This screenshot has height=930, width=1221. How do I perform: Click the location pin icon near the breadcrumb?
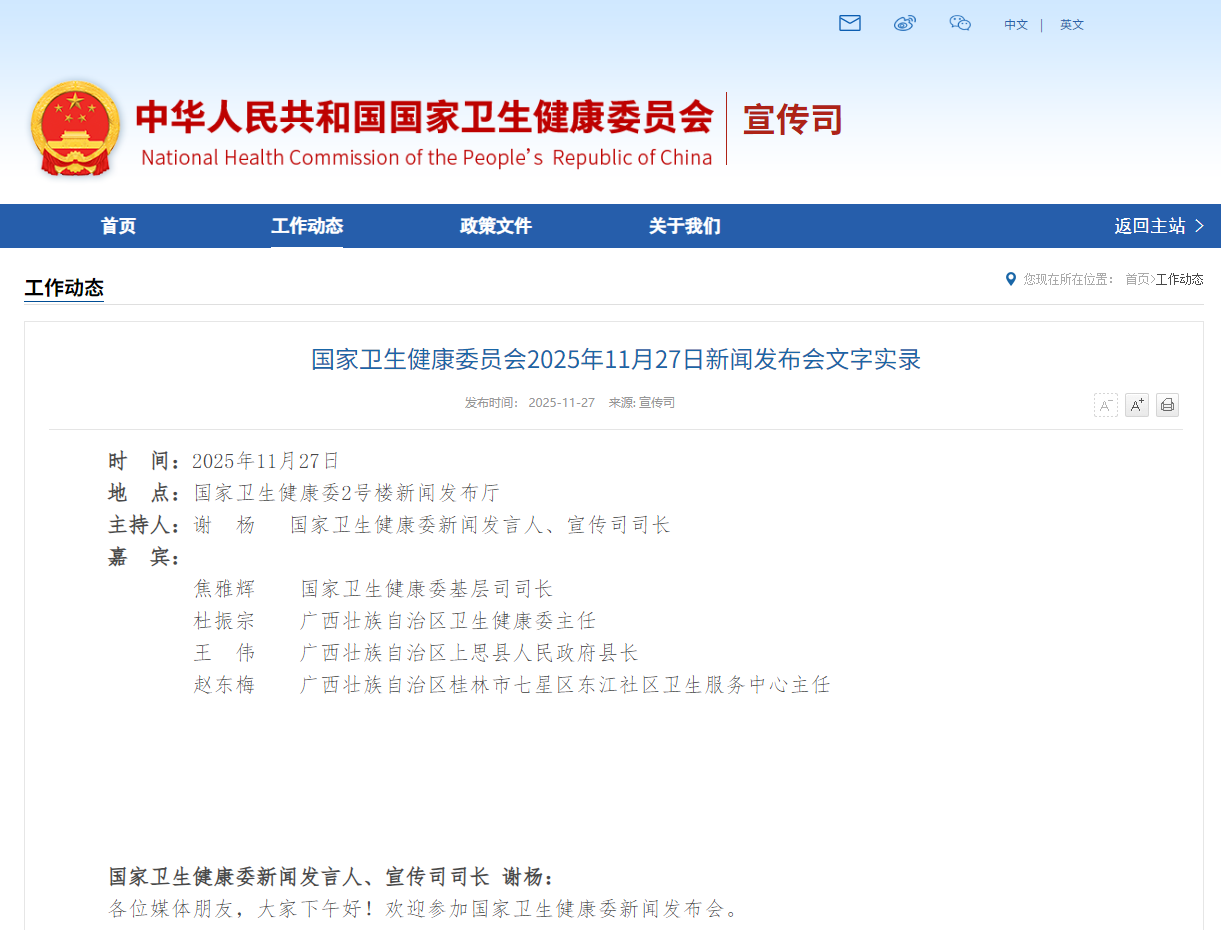(1010, 279)
